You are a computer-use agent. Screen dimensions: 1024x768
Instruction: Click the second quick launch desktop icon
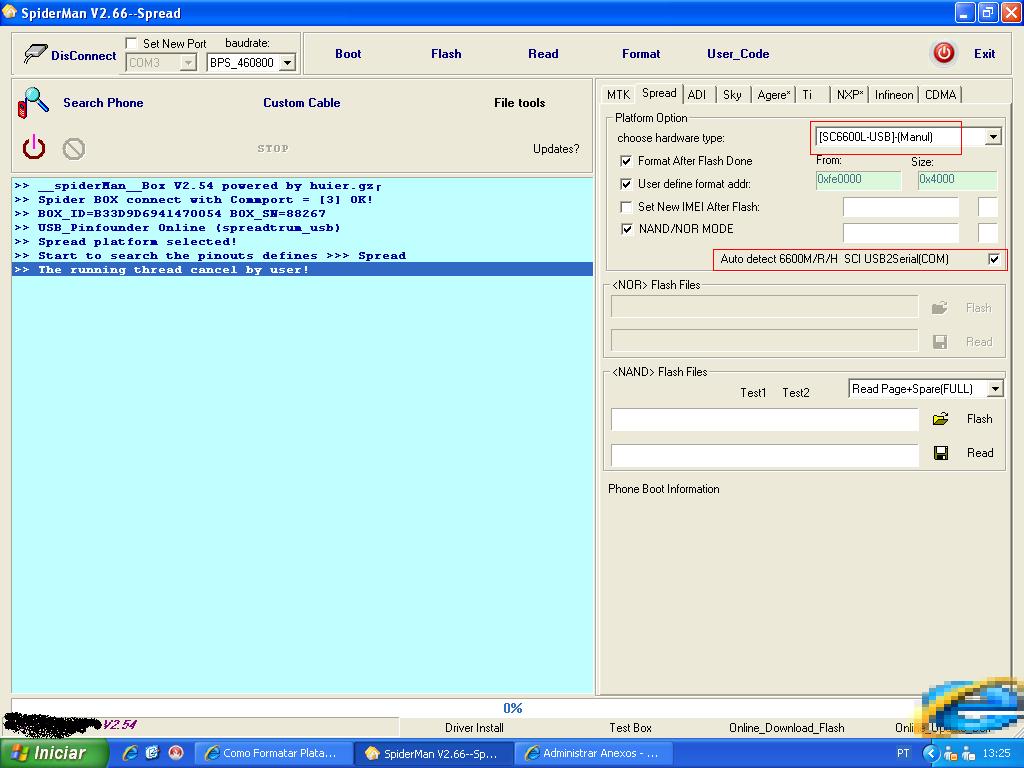pyautogui.click(x=153, y=753)
